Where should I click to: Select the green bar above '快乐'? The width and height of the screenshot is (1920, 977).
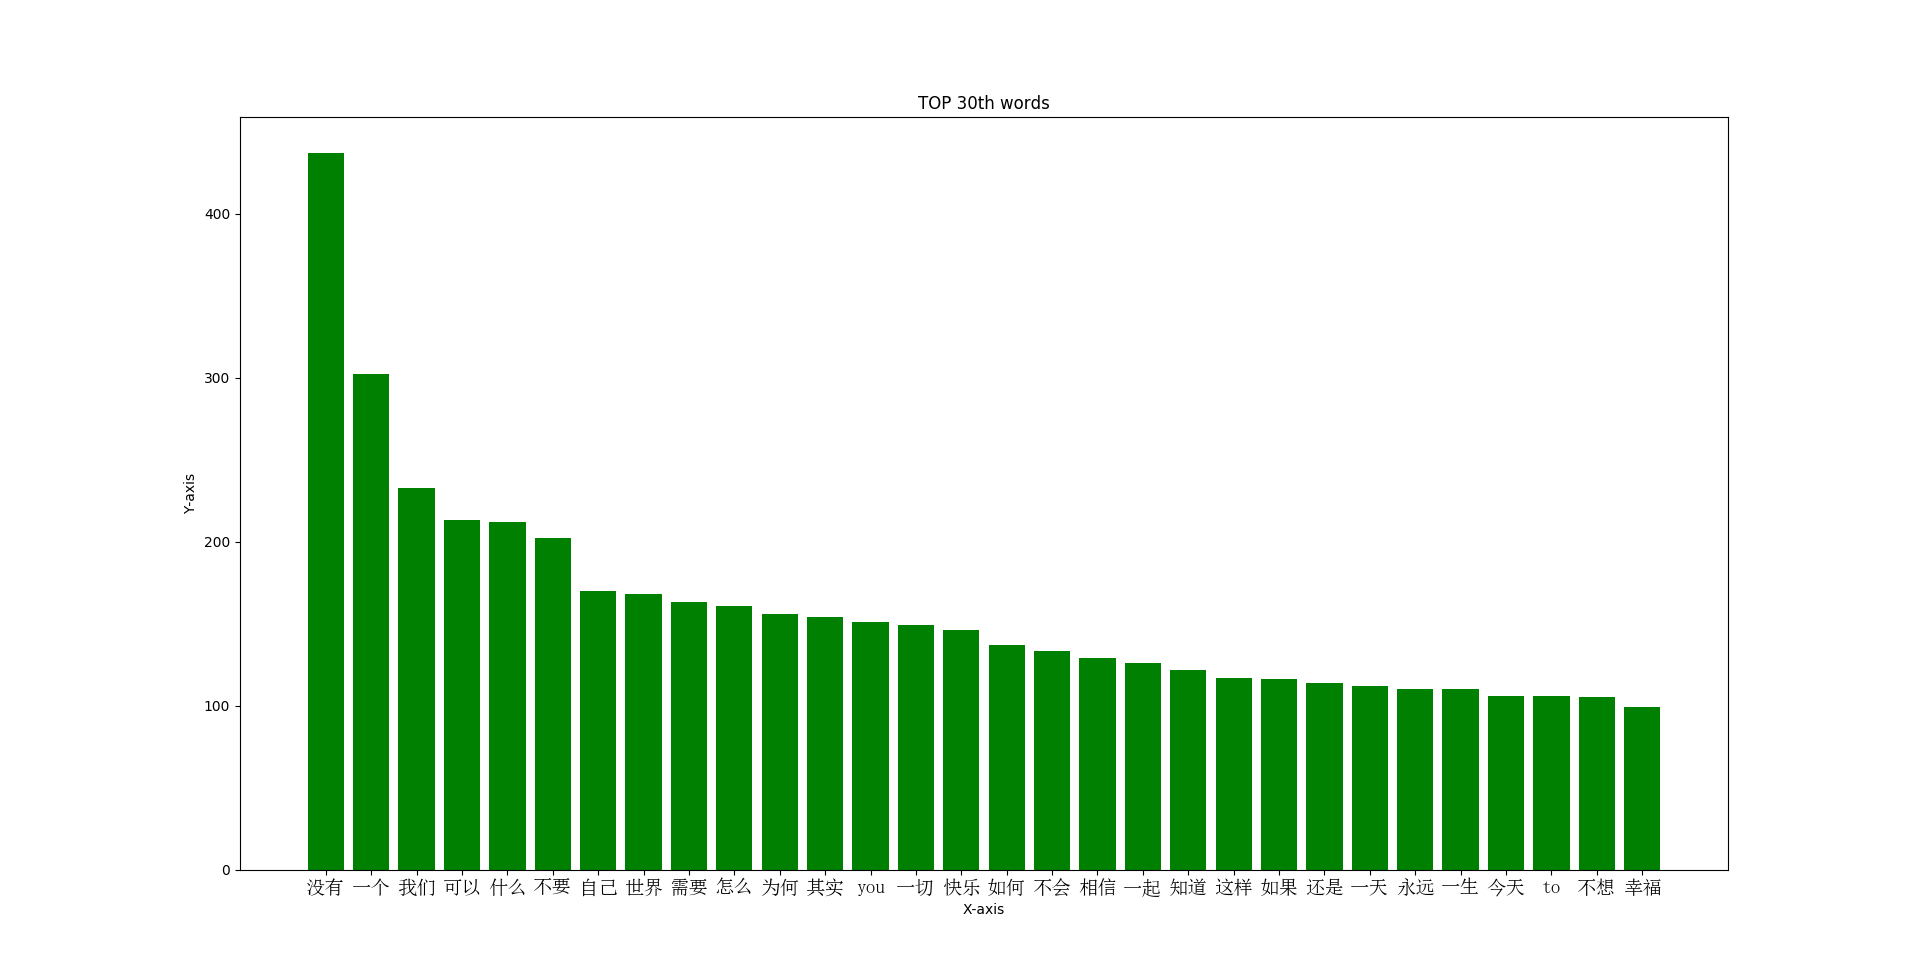click(x=961, y=750)
